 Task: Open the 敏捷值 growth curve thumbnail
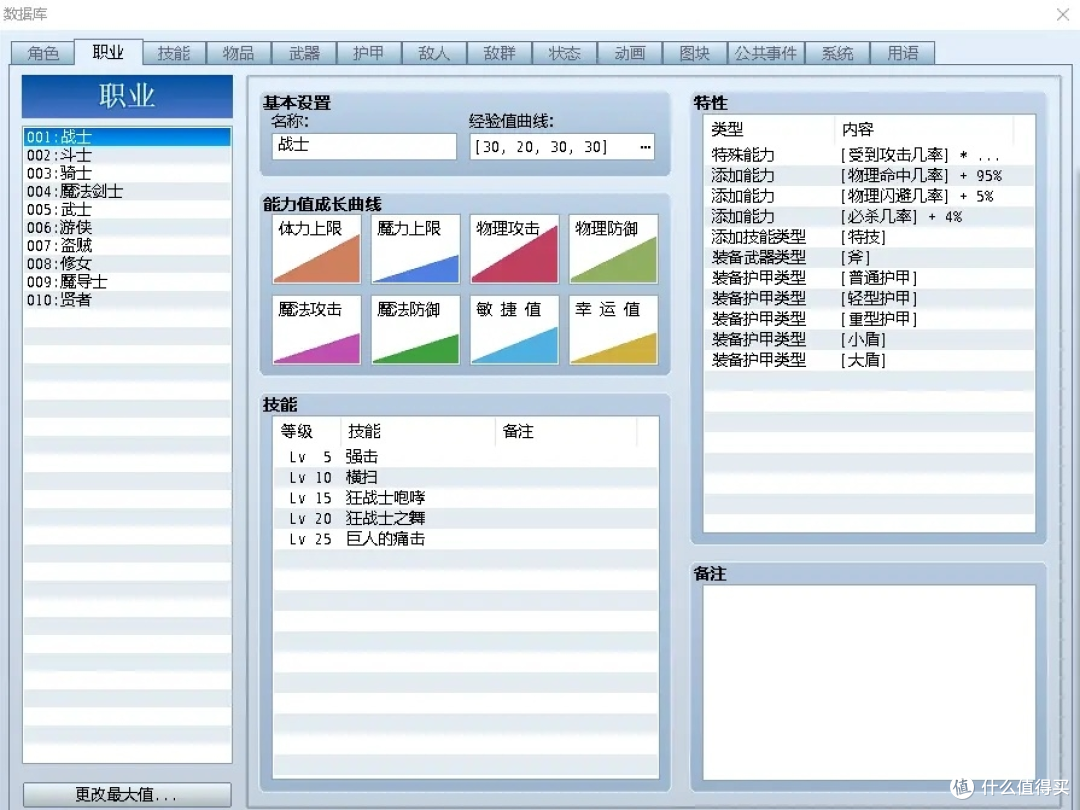click(515, 330)
